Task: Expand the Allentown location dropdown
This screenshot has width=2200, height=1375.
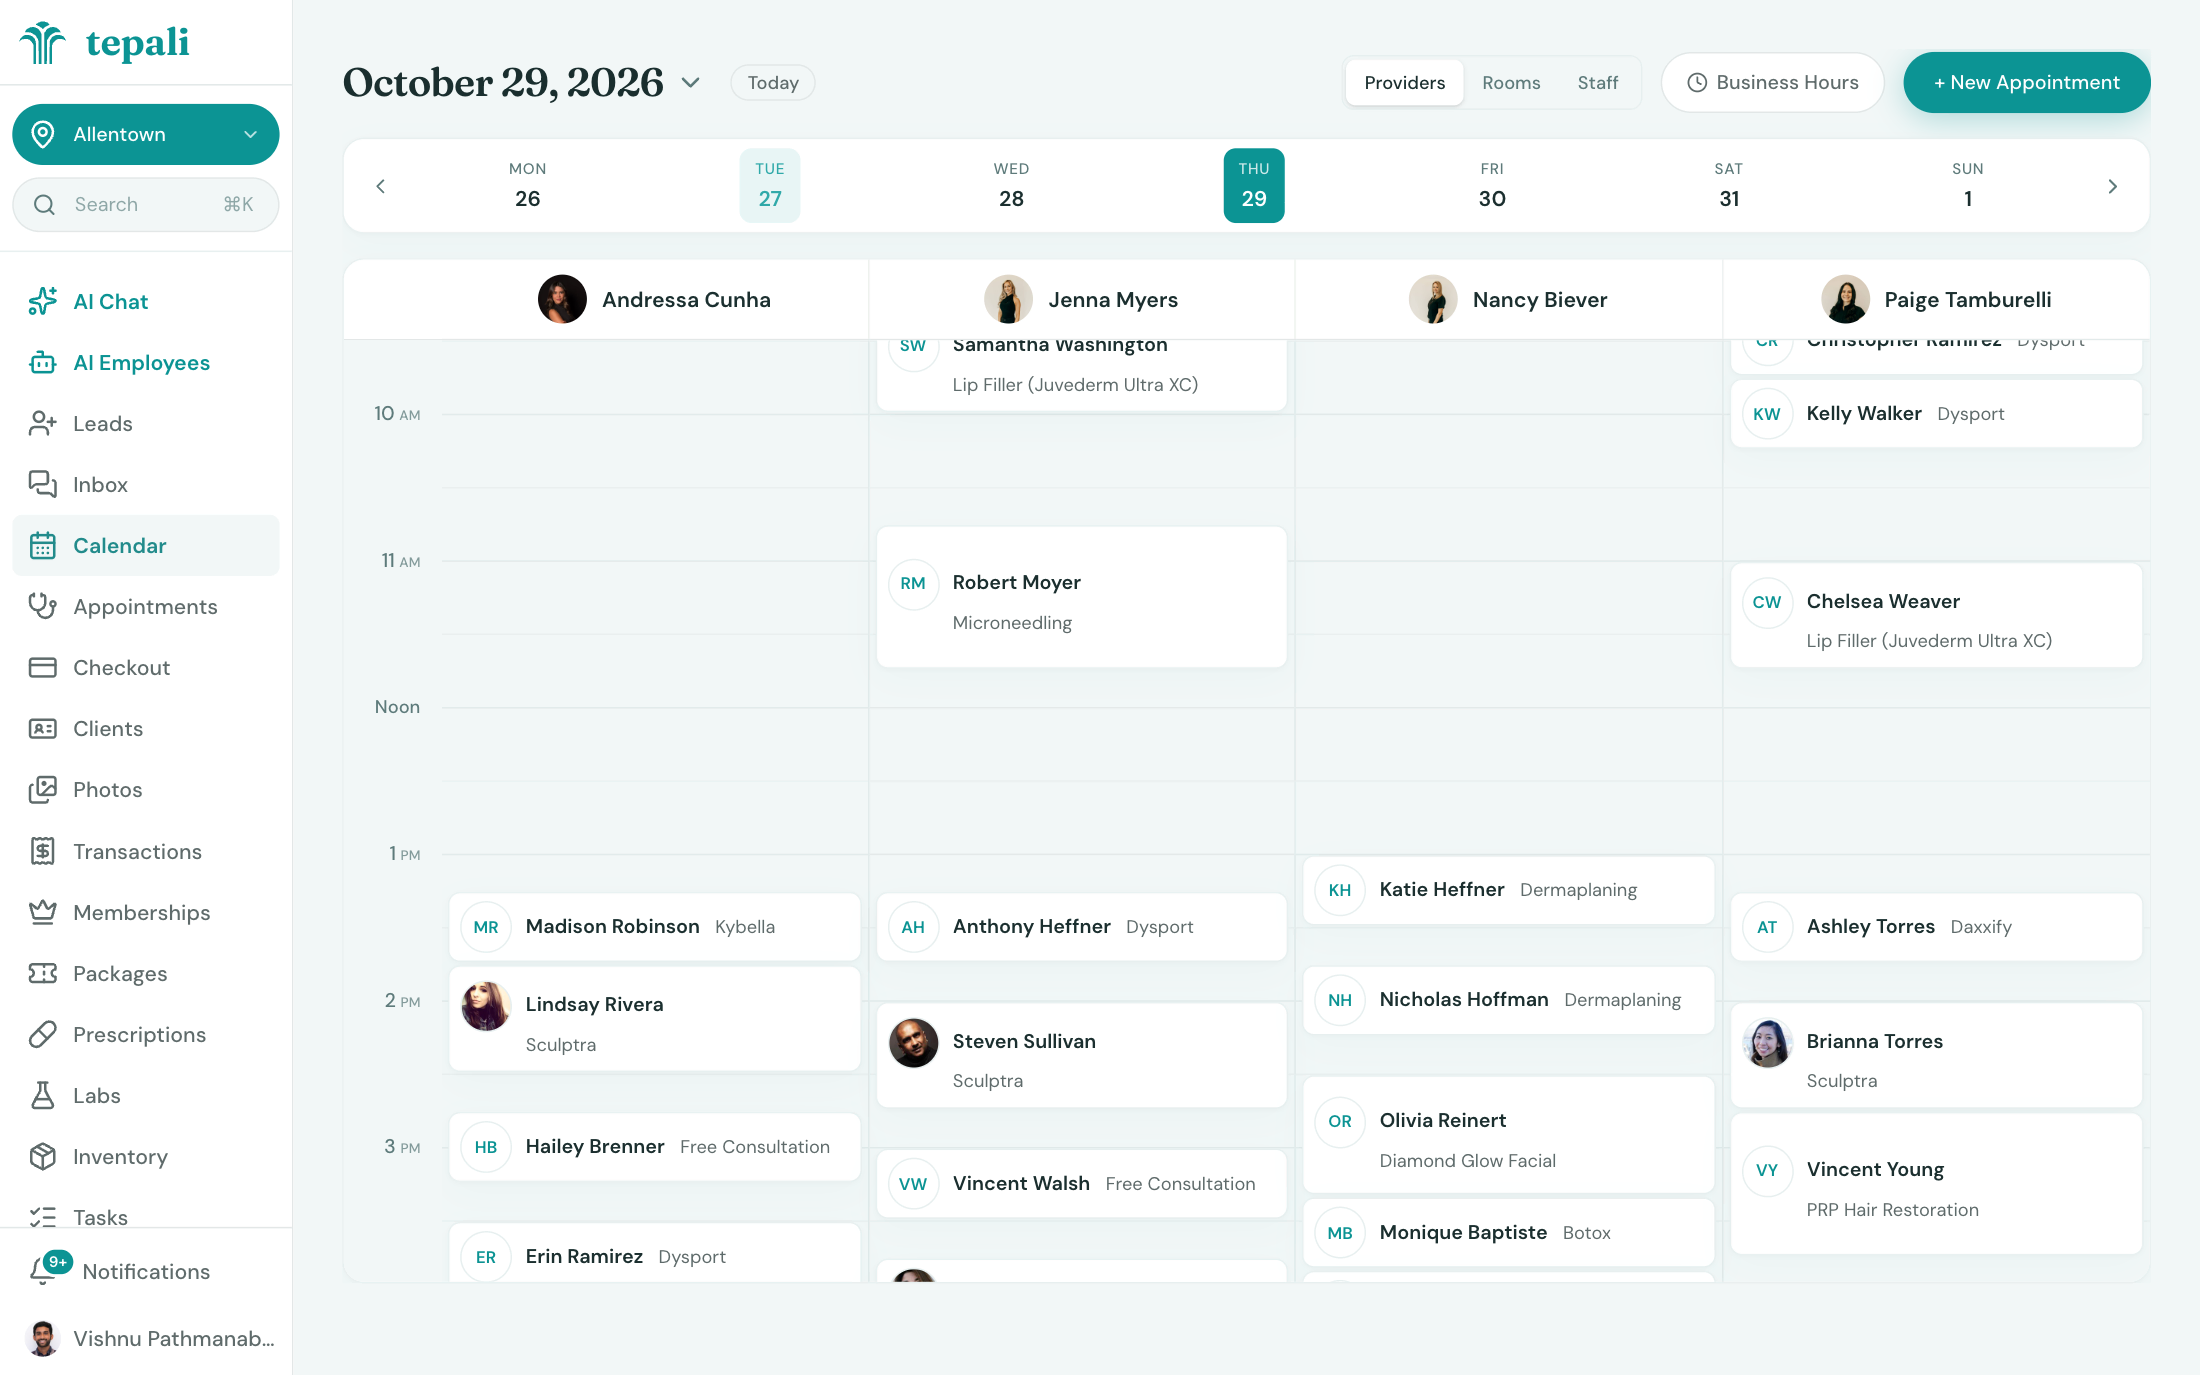Action: (146, 134)
